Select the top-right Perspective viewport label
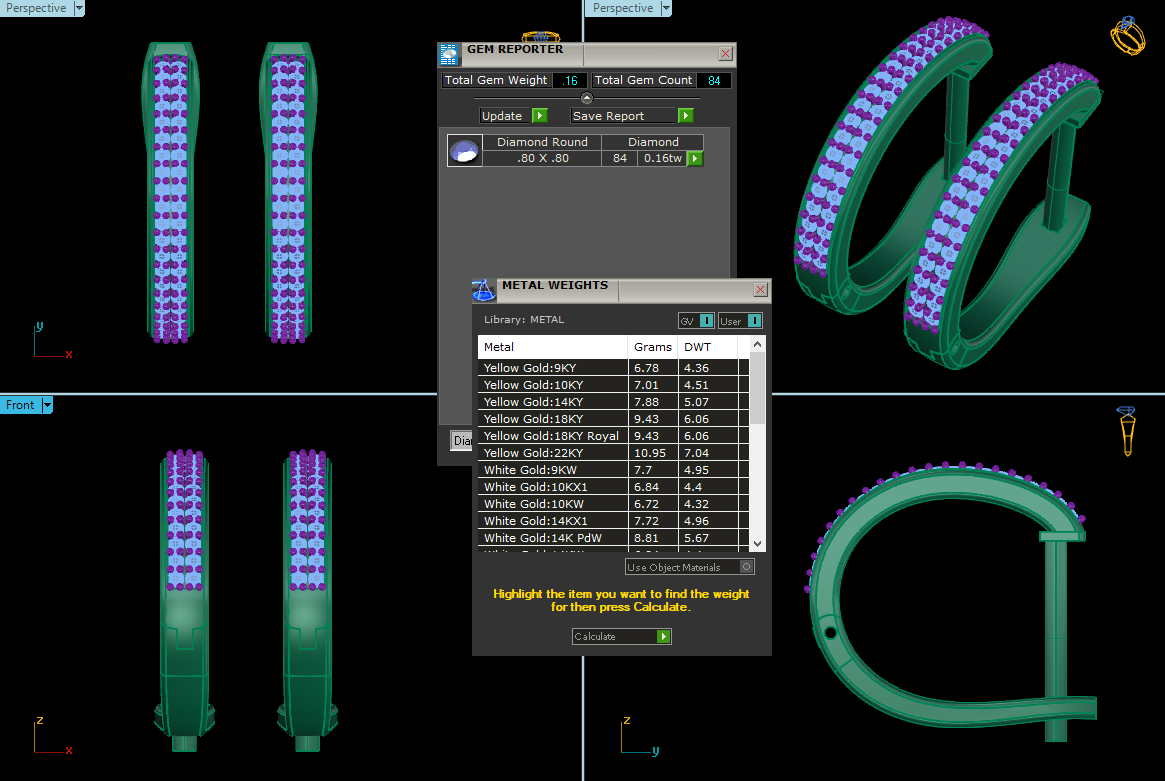Image resolution: width=1165 pixels, height=781 pixels. (623, 8)
